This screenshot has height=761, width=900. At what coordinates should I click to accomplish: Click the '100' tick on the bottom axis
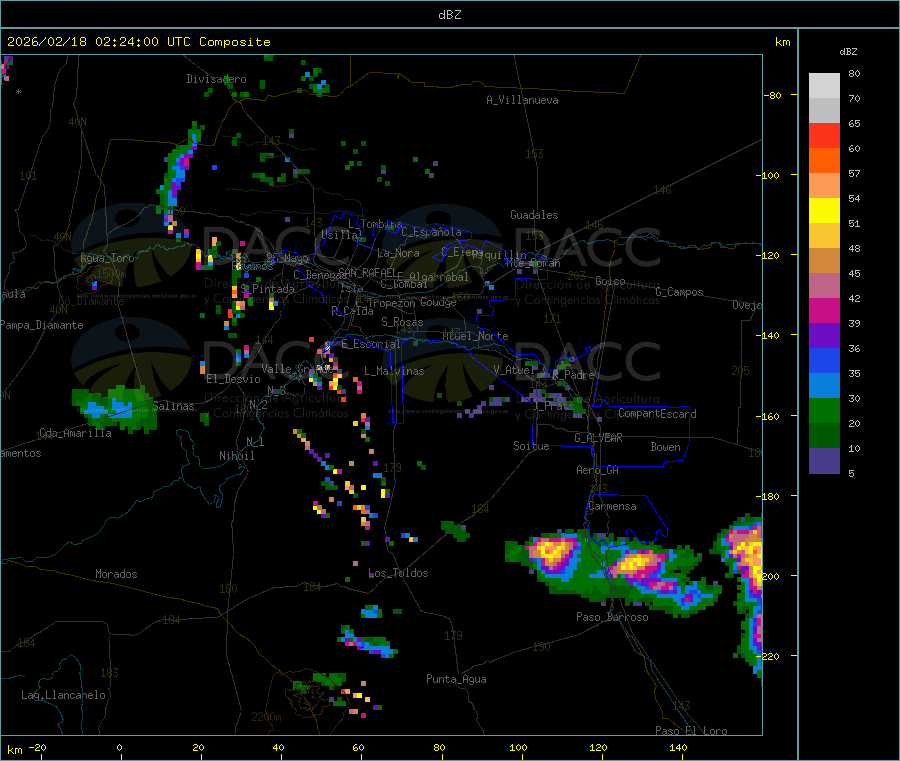pyautogui.click(x=518, y=747)
